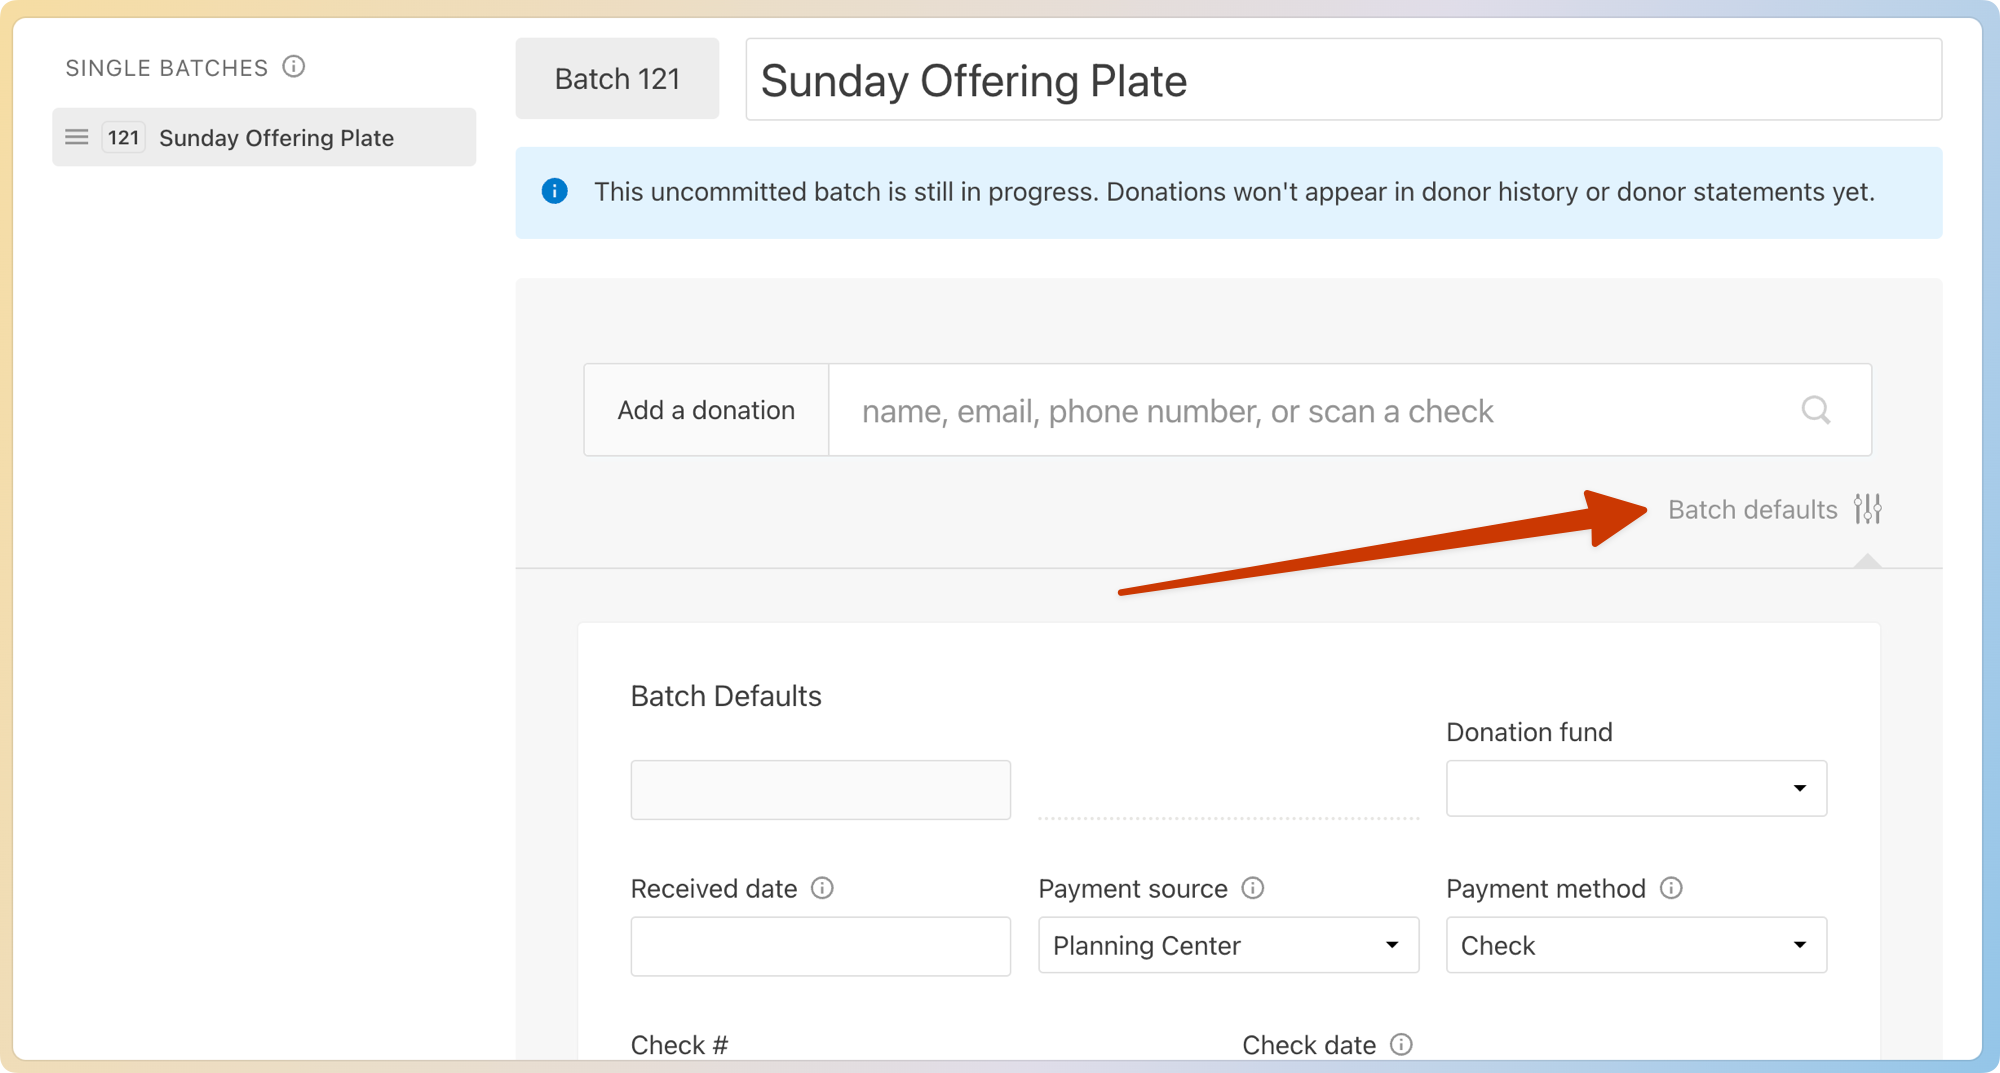
Task: Click the Payment source info icon
Action: (1252, 888)
